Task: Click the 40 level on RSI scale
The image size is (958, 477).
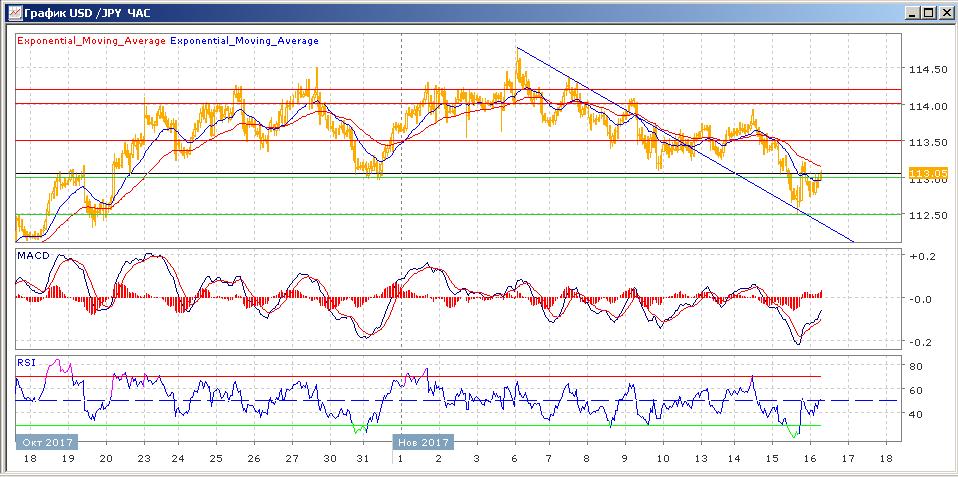Action: pos(914,414)
